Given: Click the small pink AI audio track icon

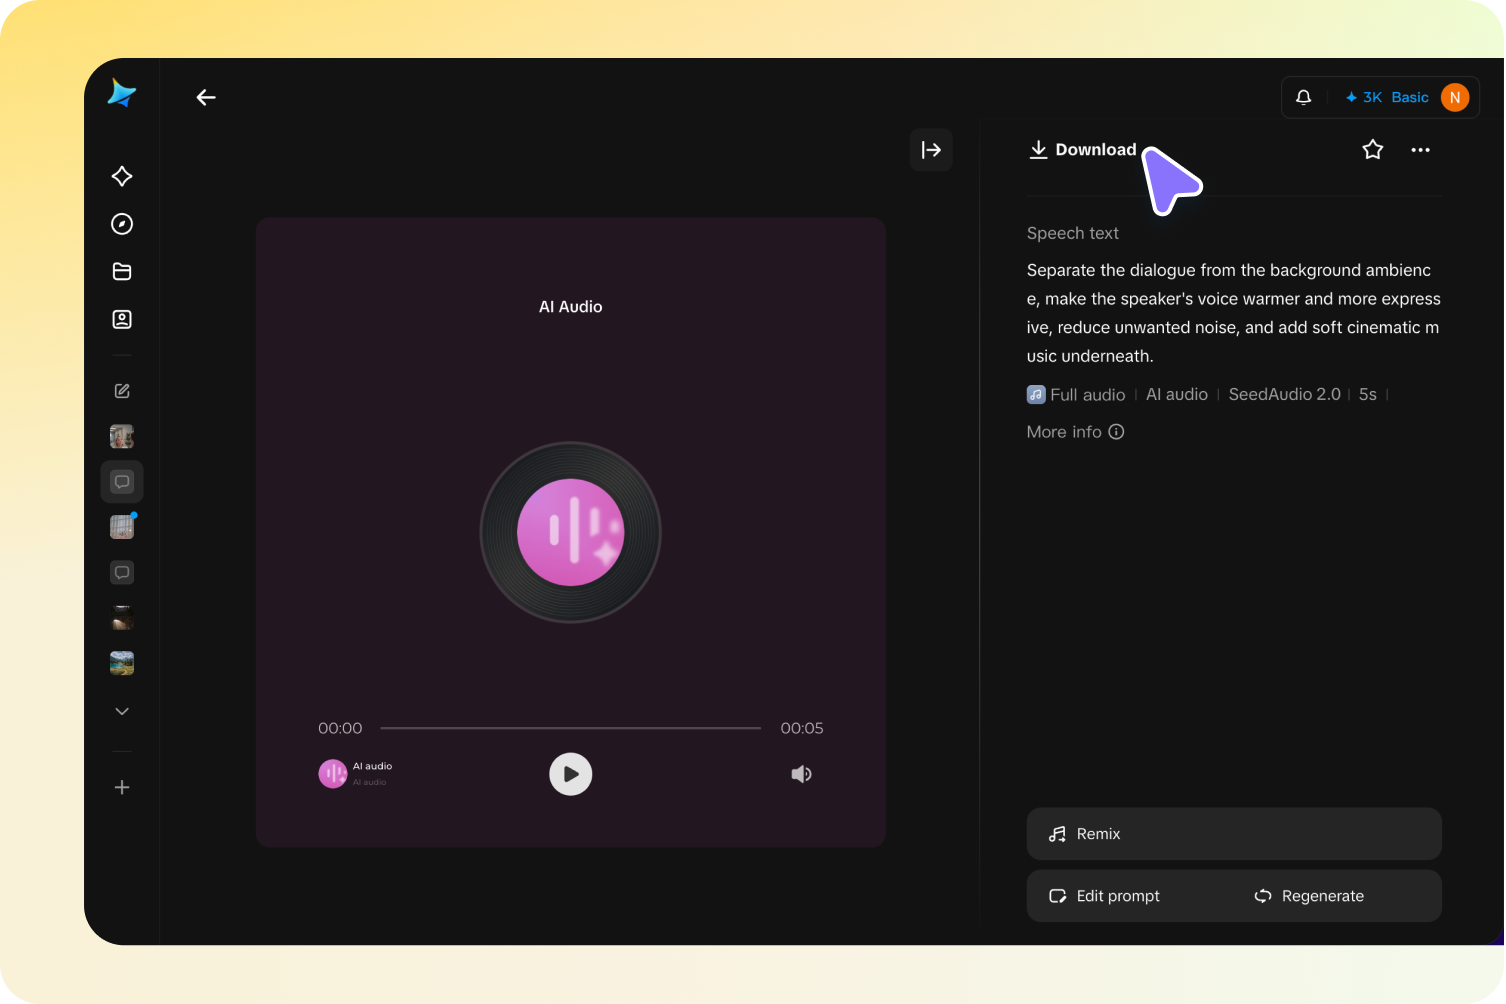Looking at the screenshot, I should coord(333,774).
